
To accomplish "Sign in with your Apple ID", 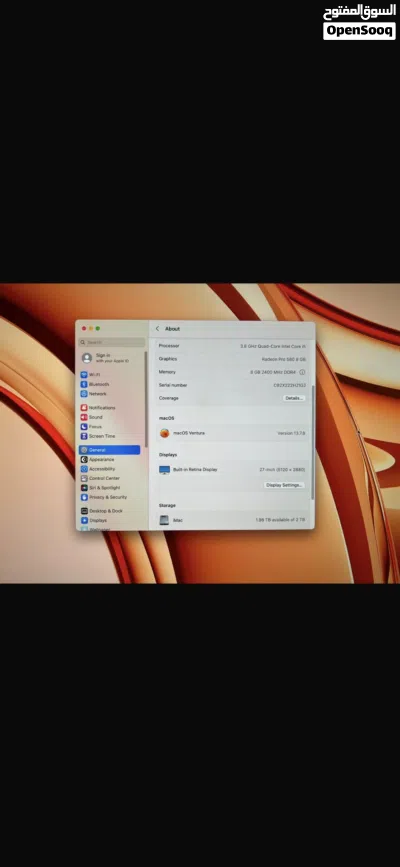I will [110, 358].
